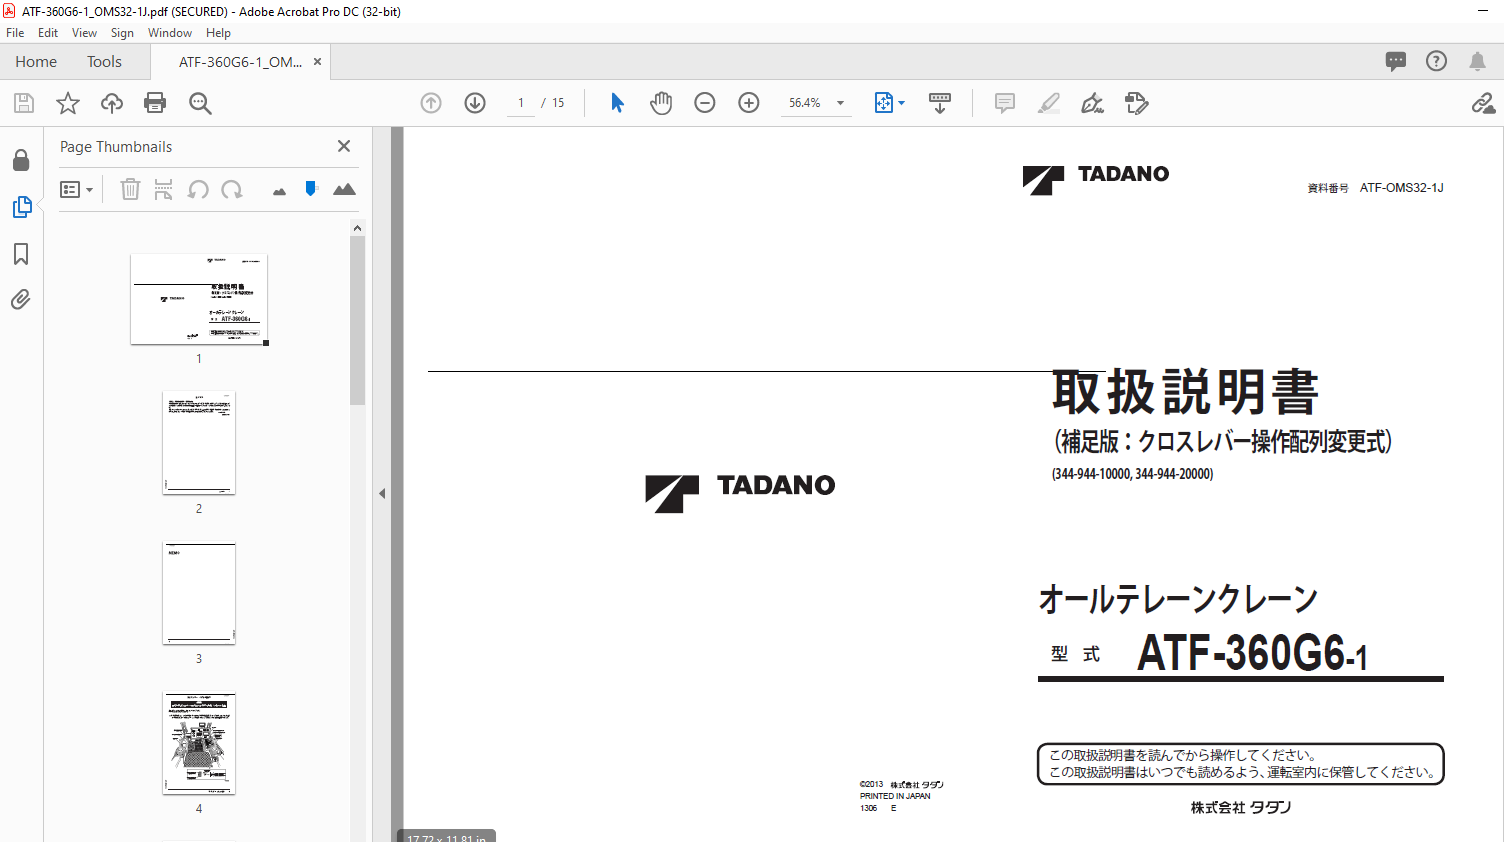1504x842 pixels.
Task: Open the Attachments paperclip icon
Action: 21,300
